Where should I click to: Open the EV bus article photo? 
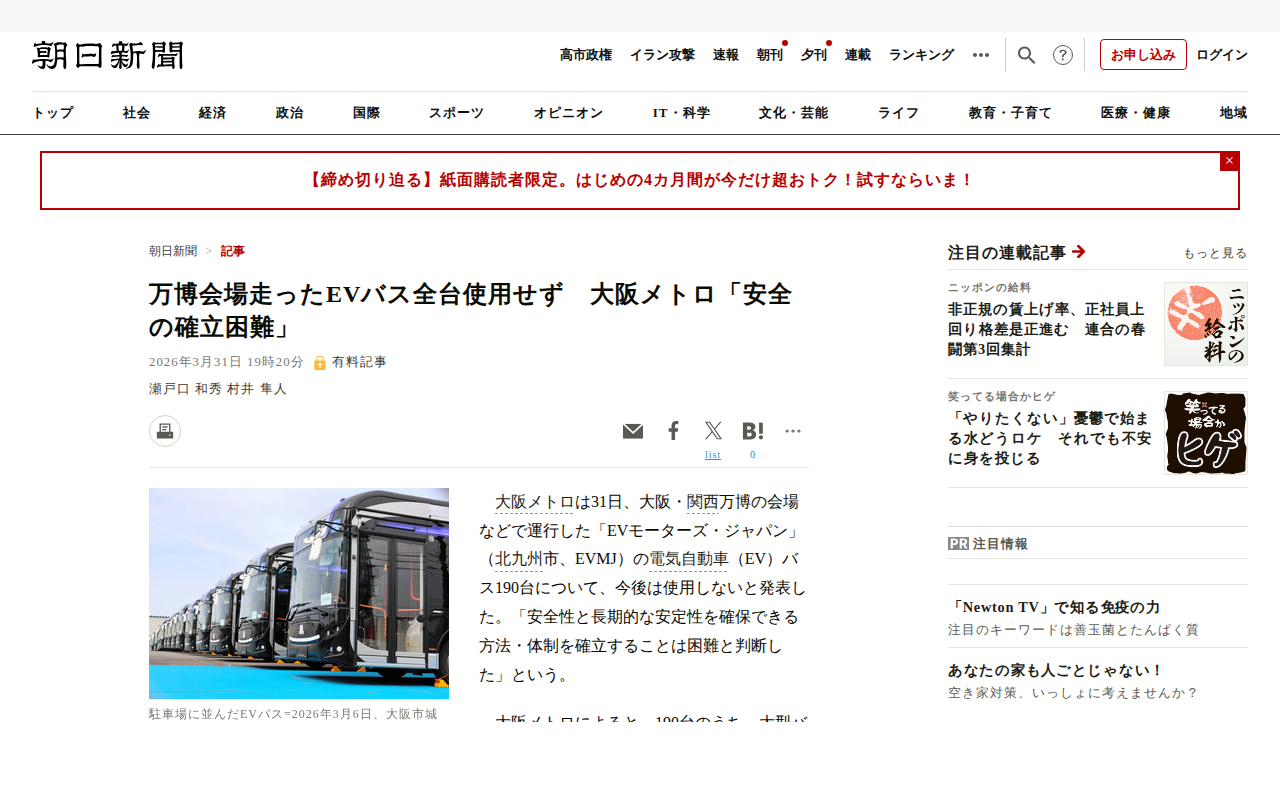299,593
